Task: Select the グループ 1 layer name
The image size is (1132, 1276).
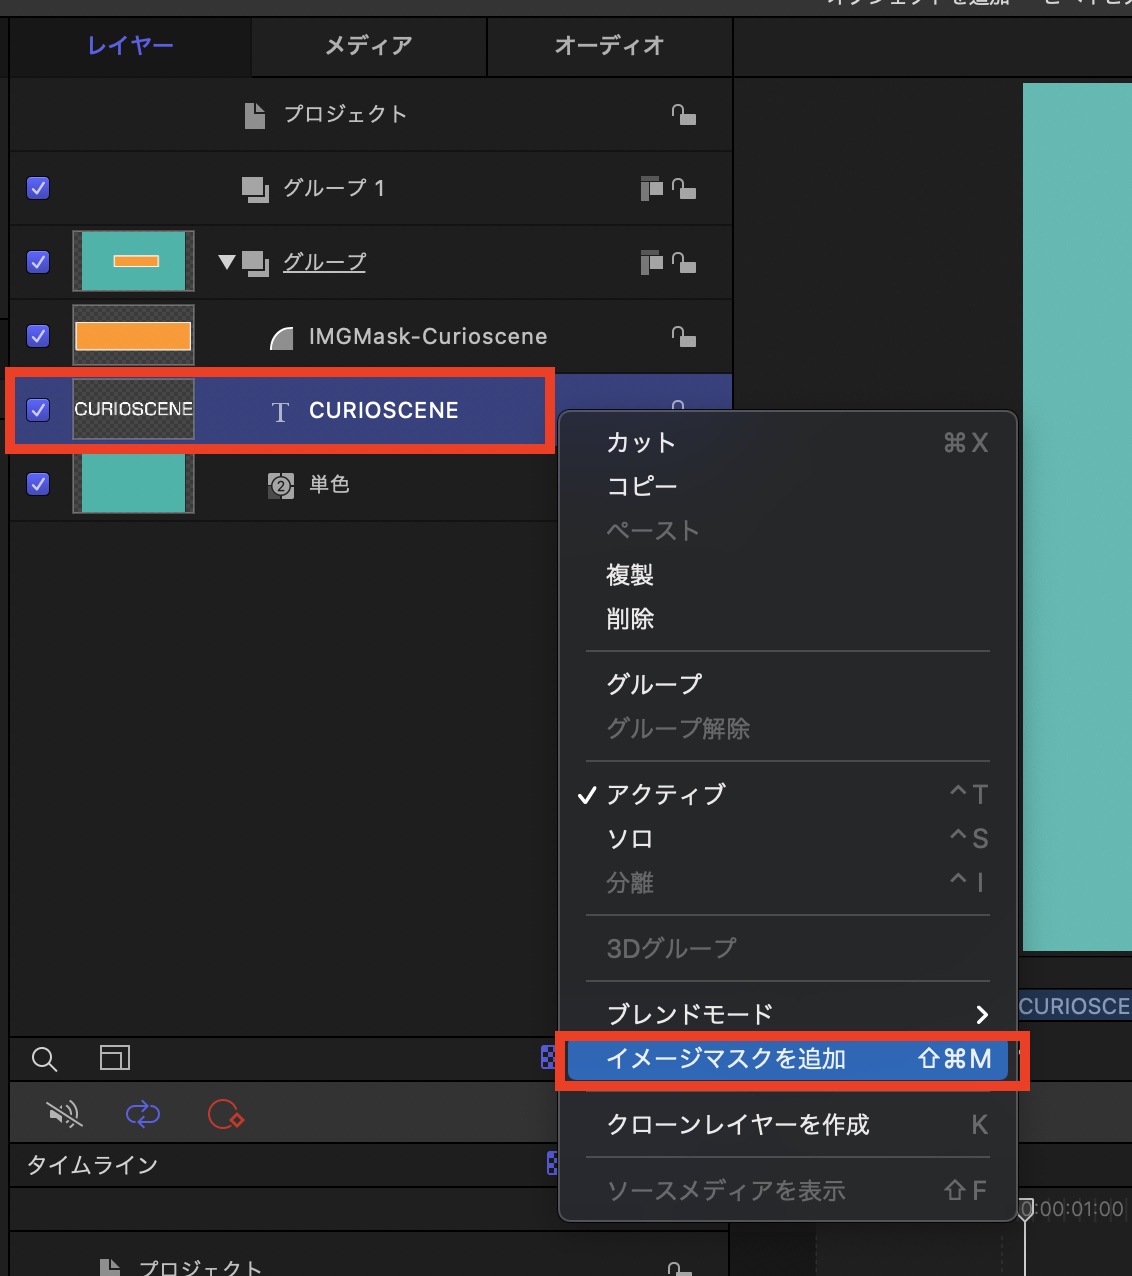Action: pos(334,188)
